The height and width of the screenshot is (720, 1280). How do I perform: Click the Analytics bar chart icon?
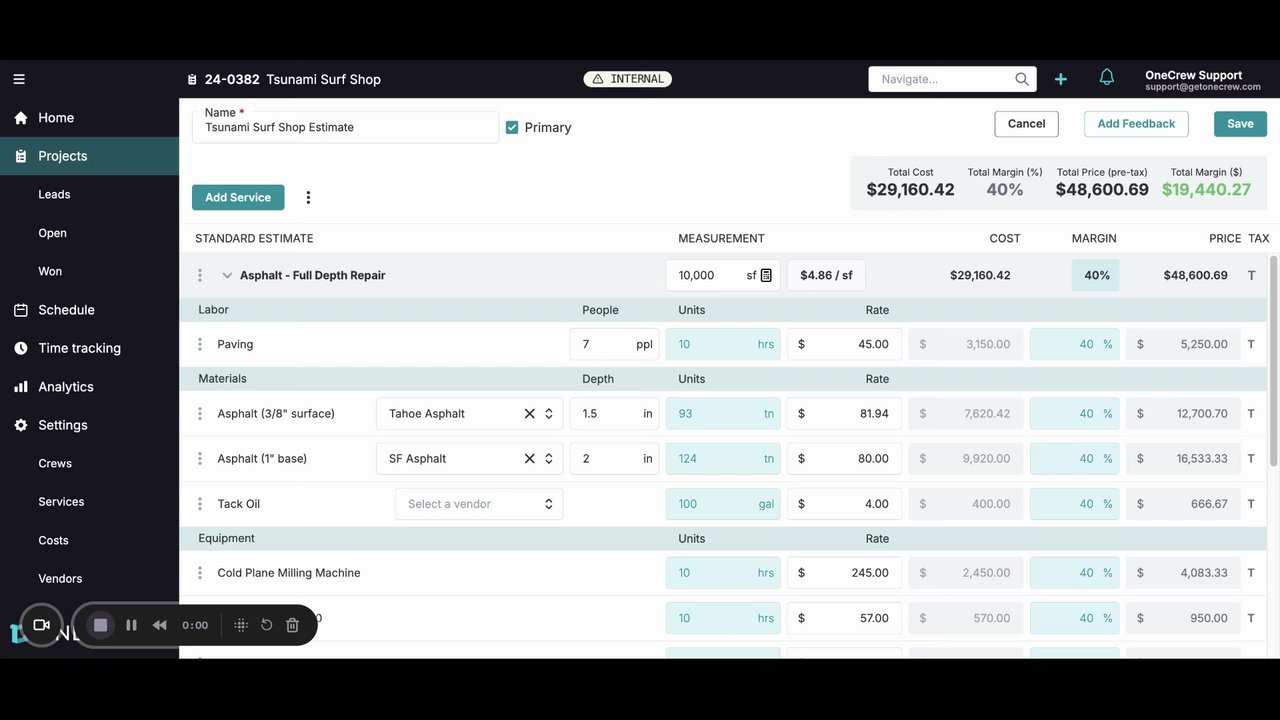tap(20, 387)
